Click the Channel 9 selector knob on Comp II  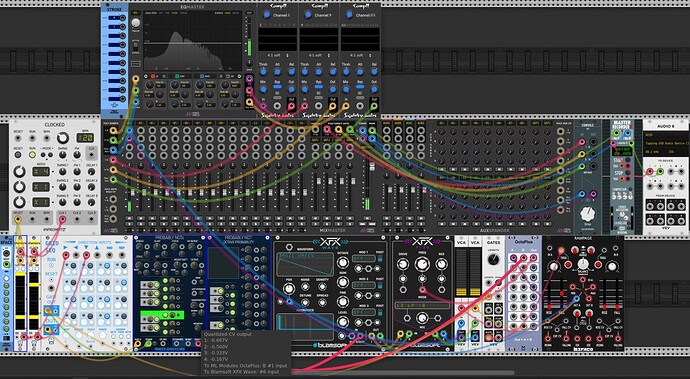[308, 15]
